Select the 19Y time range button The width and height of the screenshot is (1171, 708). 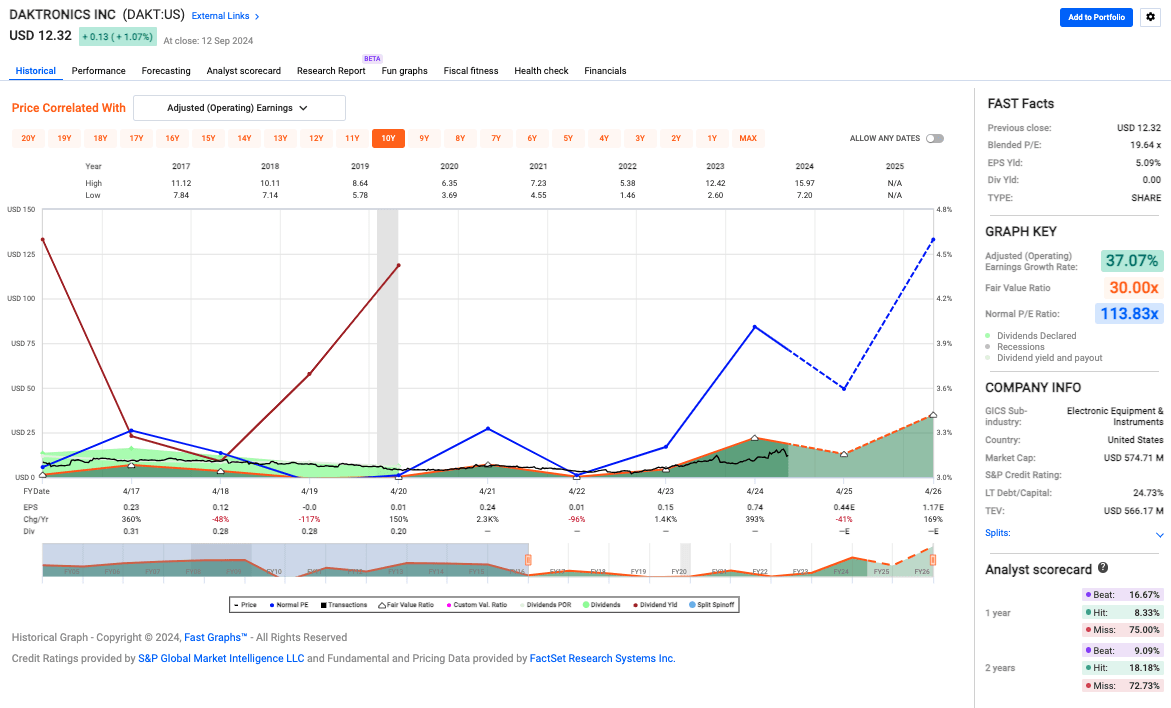tap(64, 138)
